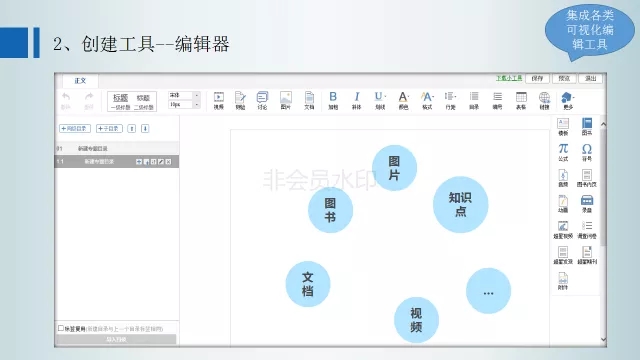The image size is (640, 360).
Task: Open the globe hyperlink icon in toolbar
Action: 544,100
